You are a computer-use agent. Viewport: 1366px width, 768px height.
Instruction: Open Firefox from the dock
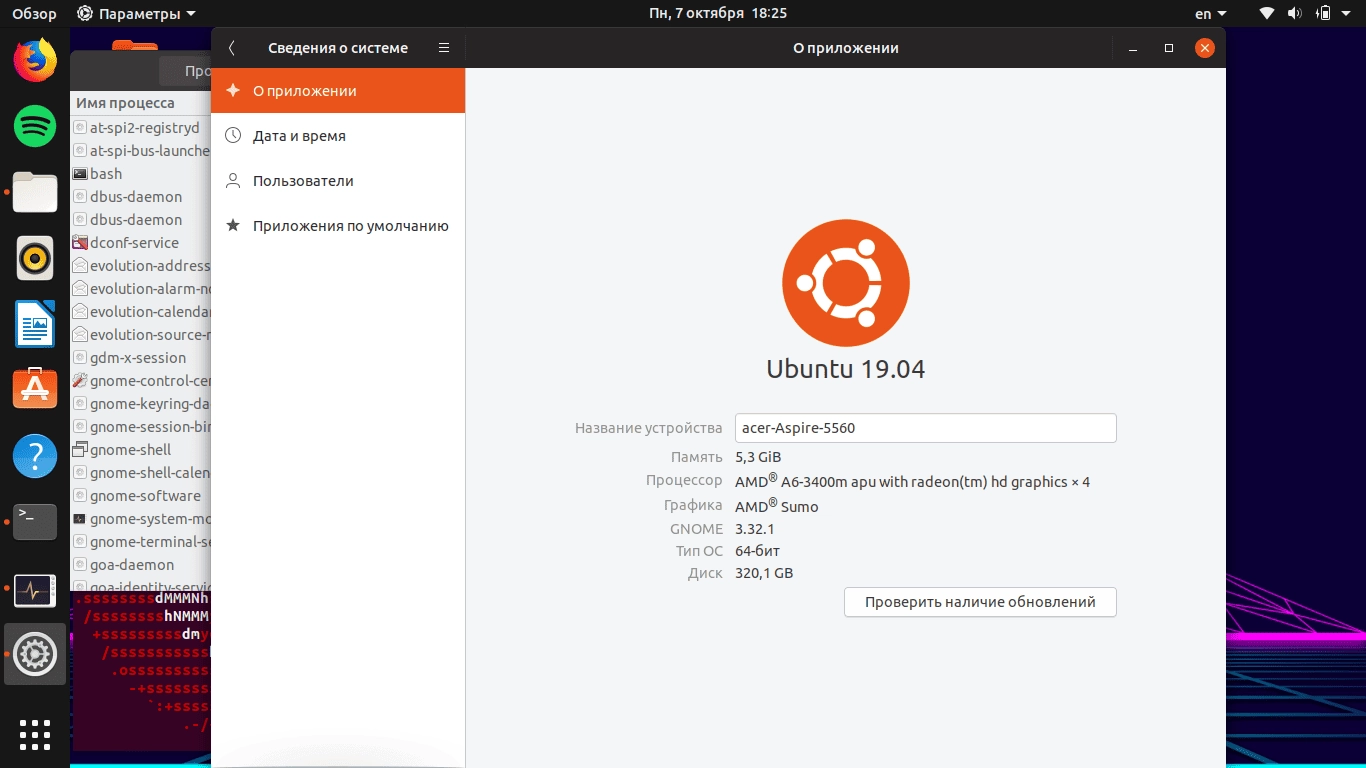[x=35, y=61]
